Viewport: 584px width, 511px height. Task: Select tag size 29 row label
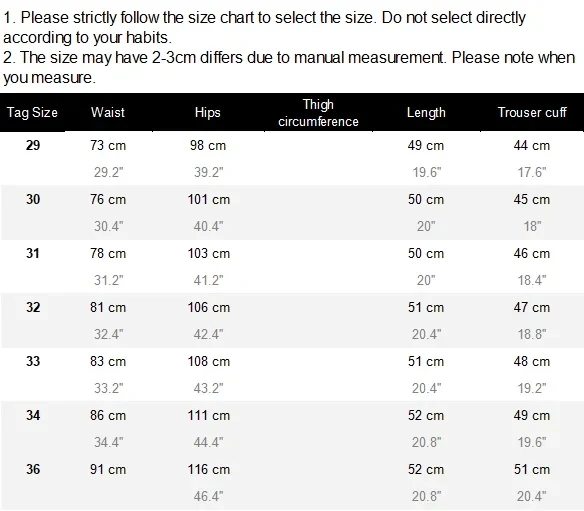[33, 145]
